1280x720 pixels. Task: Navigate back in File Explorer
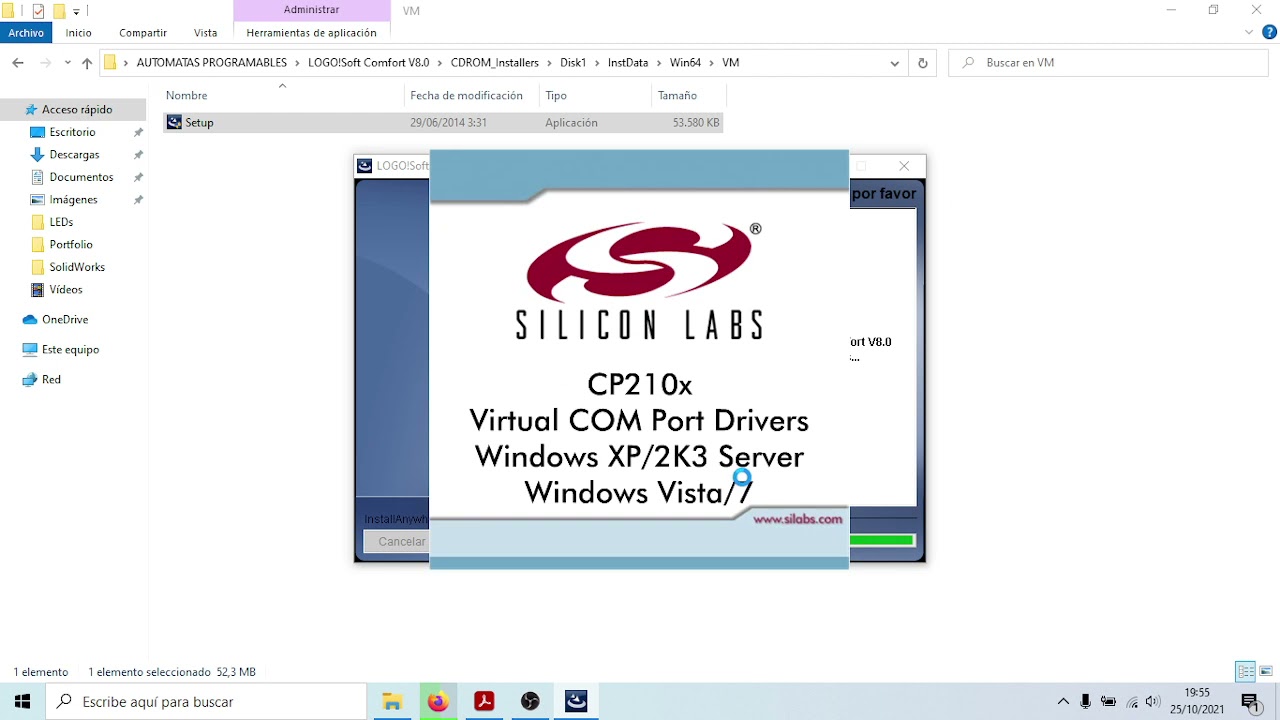18,62
